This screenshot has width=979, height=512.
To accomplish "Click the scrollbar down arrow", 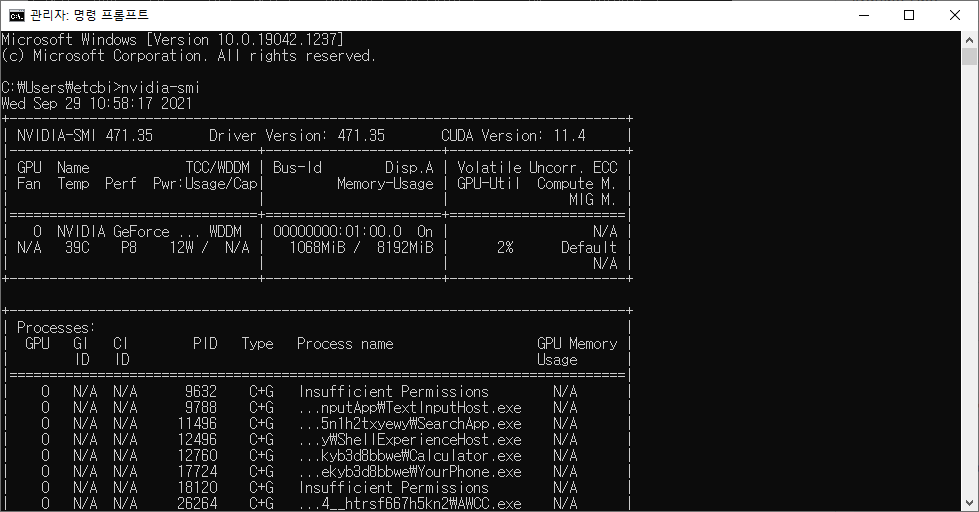I will coord(969,503).
